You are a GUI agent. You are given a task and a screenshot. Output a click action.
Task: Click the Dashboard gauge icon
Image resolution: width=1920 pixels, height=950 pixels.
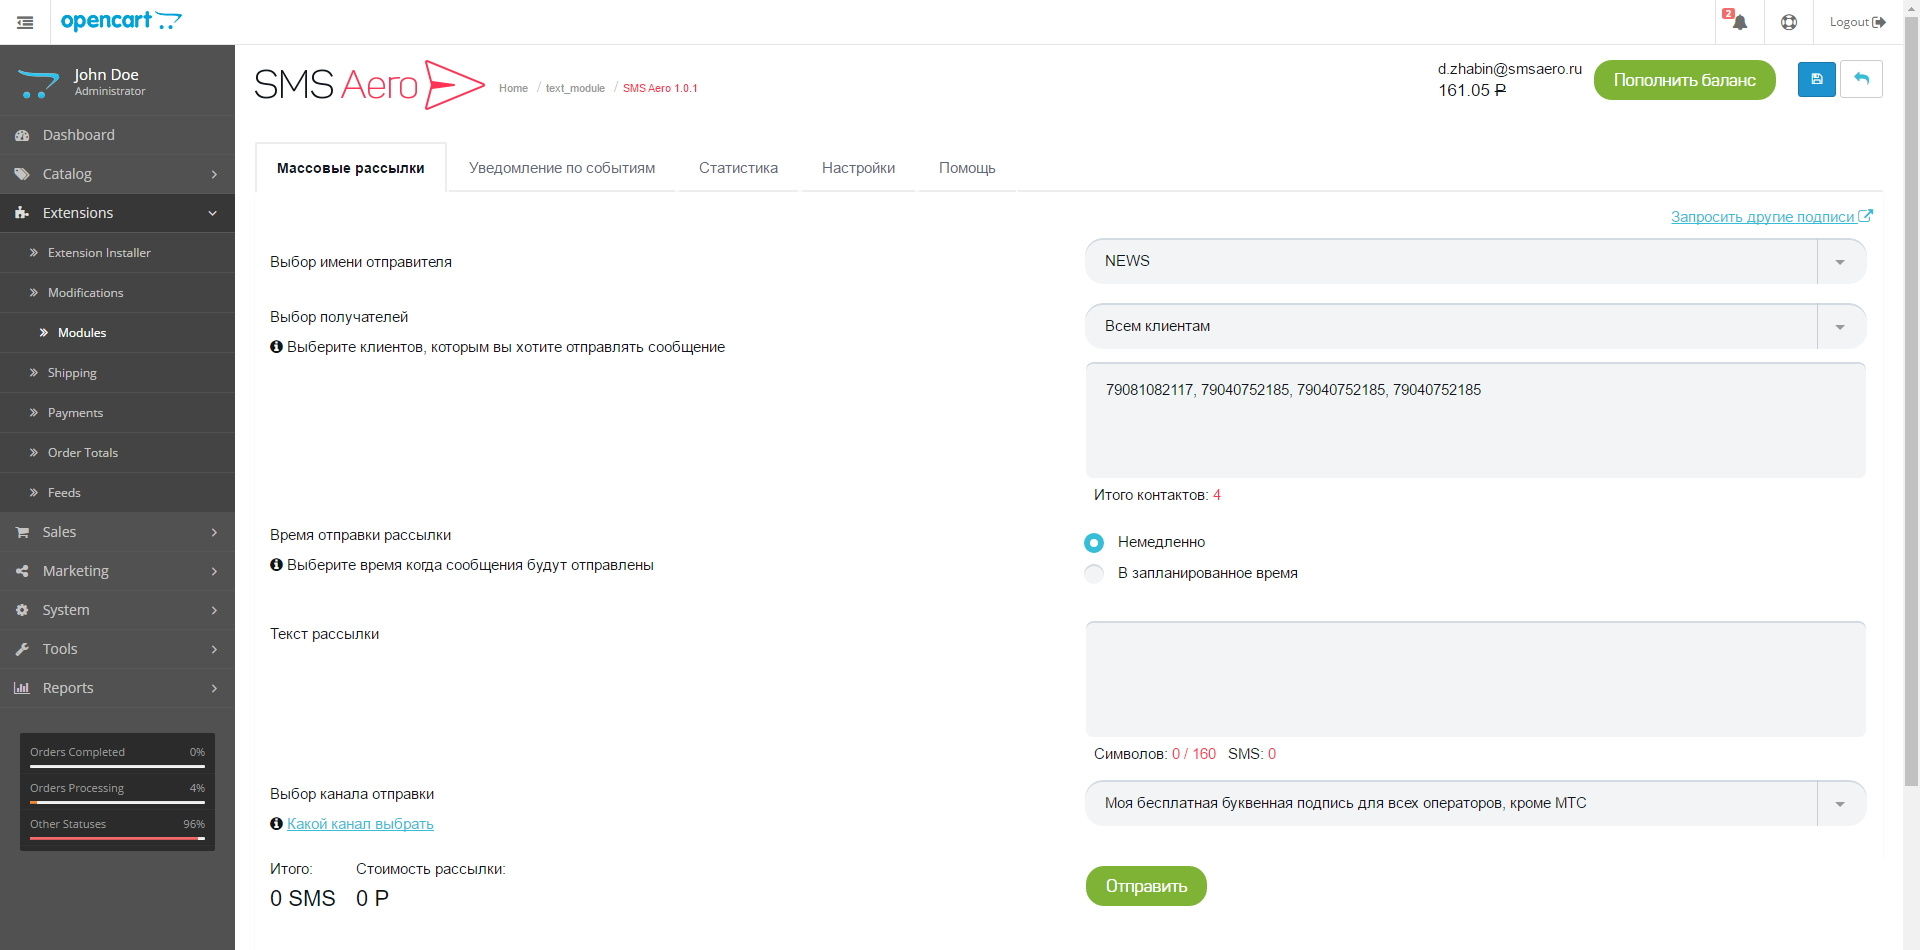[22, 135]
